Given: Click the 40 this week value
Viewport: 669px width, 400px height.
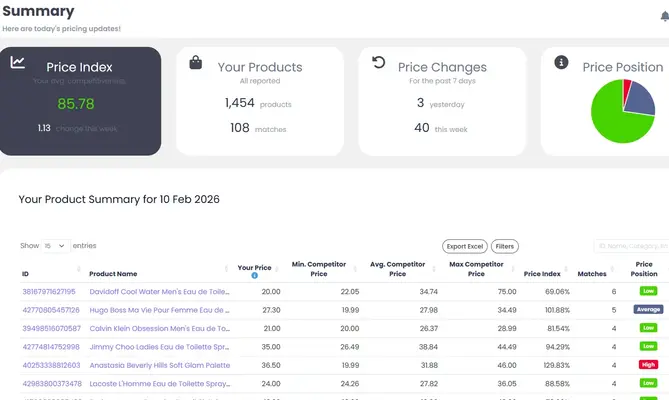Looking at the screenshot, I should (x=422, y=128).
